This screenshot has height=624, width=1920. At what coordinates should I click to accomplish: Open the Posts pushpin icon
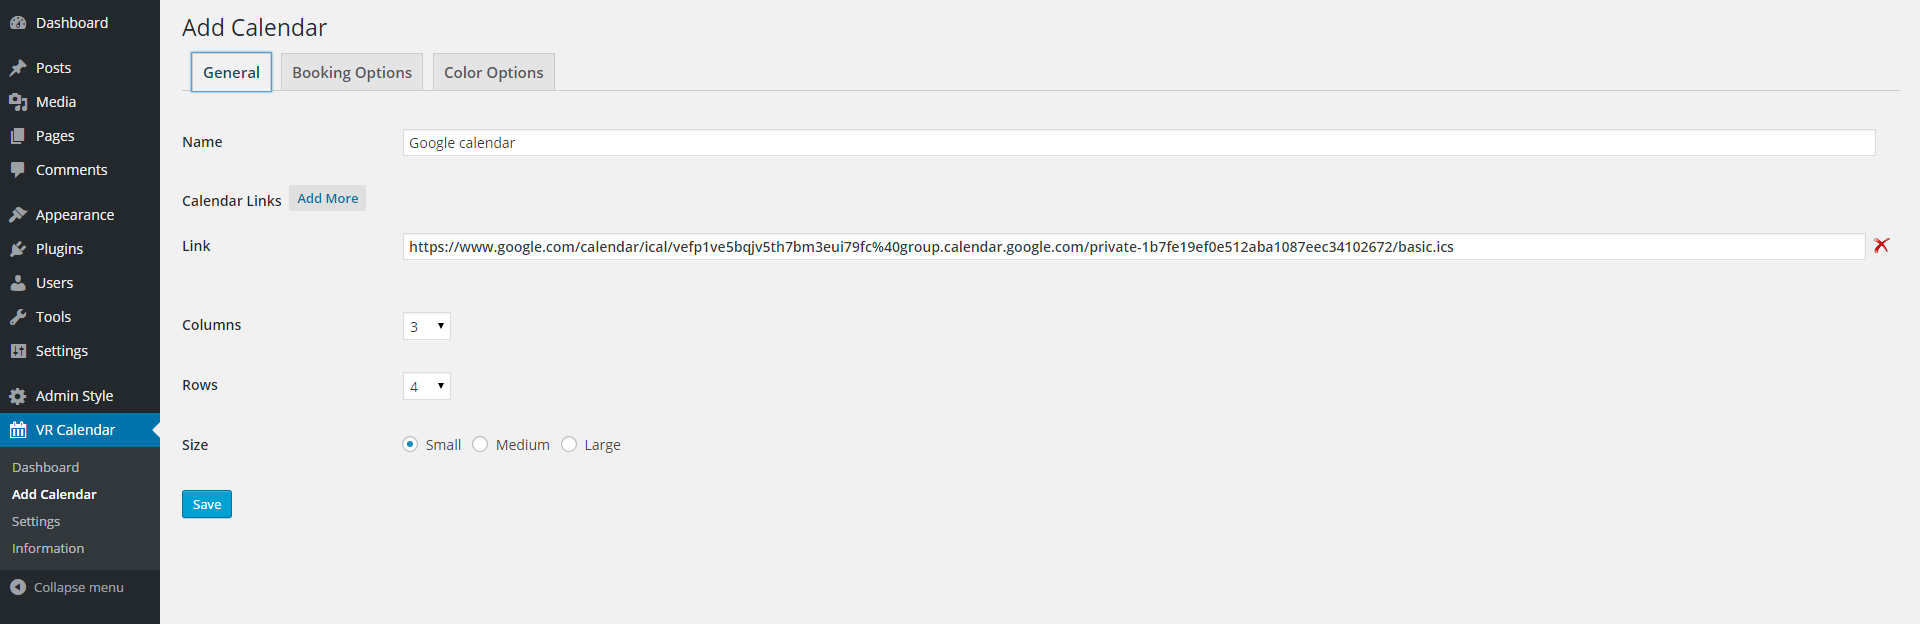(18, 68)
